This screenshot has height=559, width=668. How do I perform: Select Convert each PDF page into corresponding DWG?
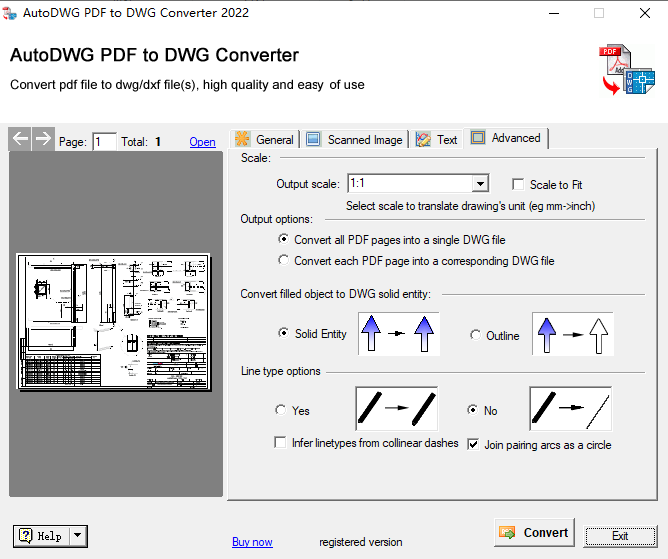point(283,260)
